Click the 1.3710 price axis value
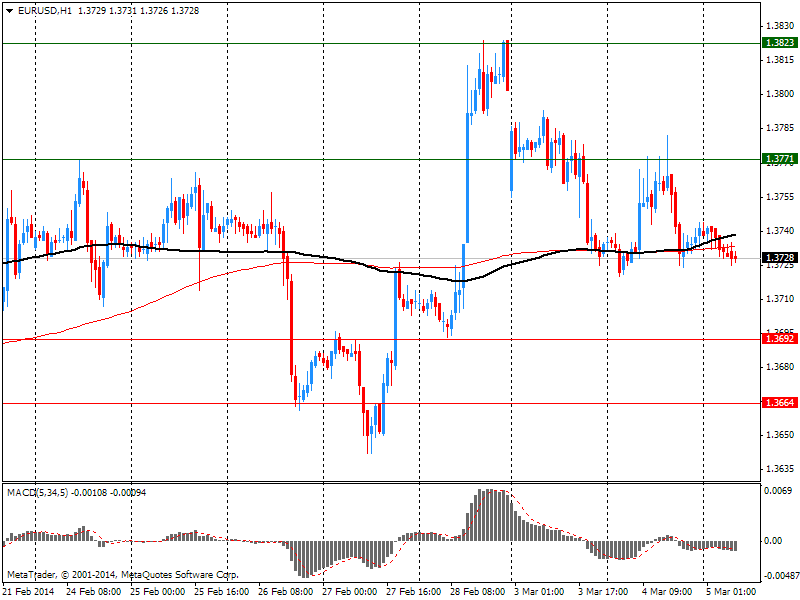The image size is (800, 600). (780, 298)
